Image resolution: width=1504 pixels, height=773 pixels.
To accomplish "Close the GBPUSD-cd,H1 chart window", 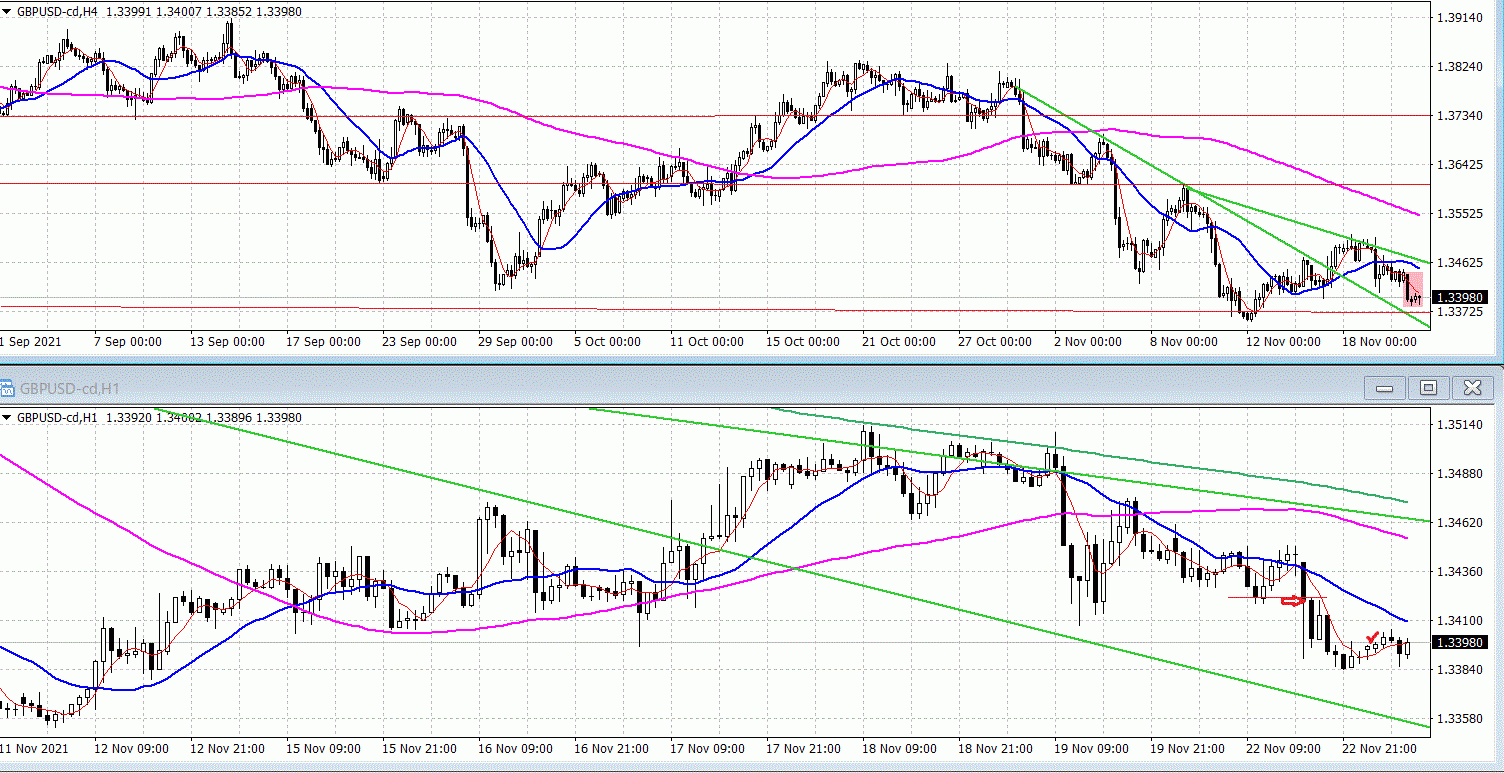I will pyautogui.click(x=1472, y=388).
